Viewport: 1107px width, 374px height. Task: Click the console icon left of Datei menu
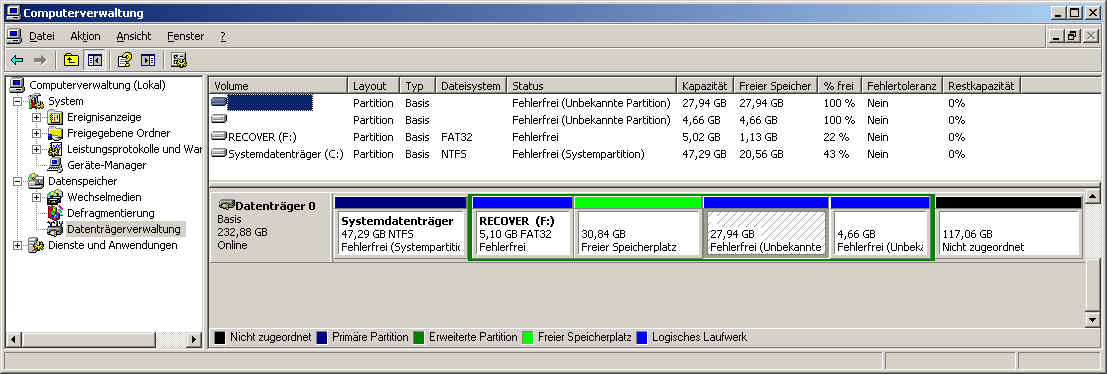click(x=13, y=36)
